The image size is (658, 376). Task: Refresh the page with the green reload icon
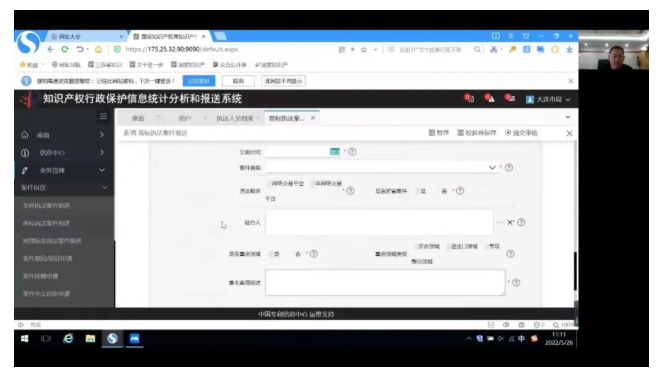click(x=65, y=50)
